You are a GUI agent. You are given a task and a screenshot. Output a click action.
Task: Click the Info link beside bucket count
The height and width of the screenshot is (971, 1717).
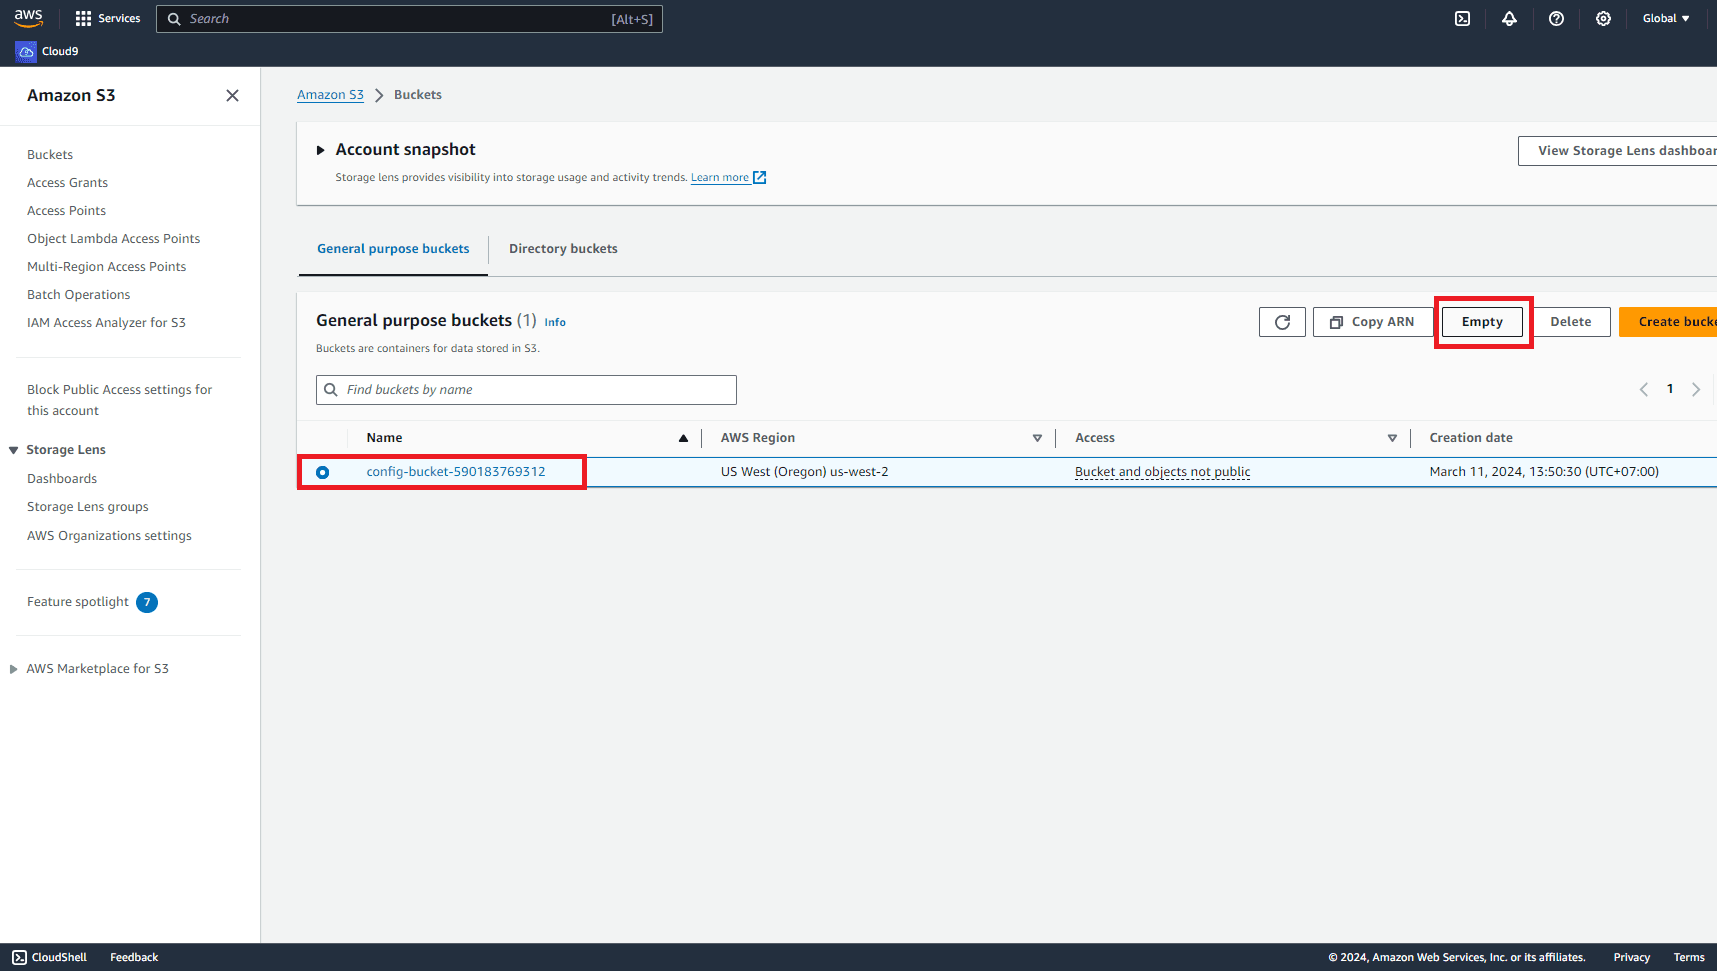pyautogui.click(x=555, y=322)
